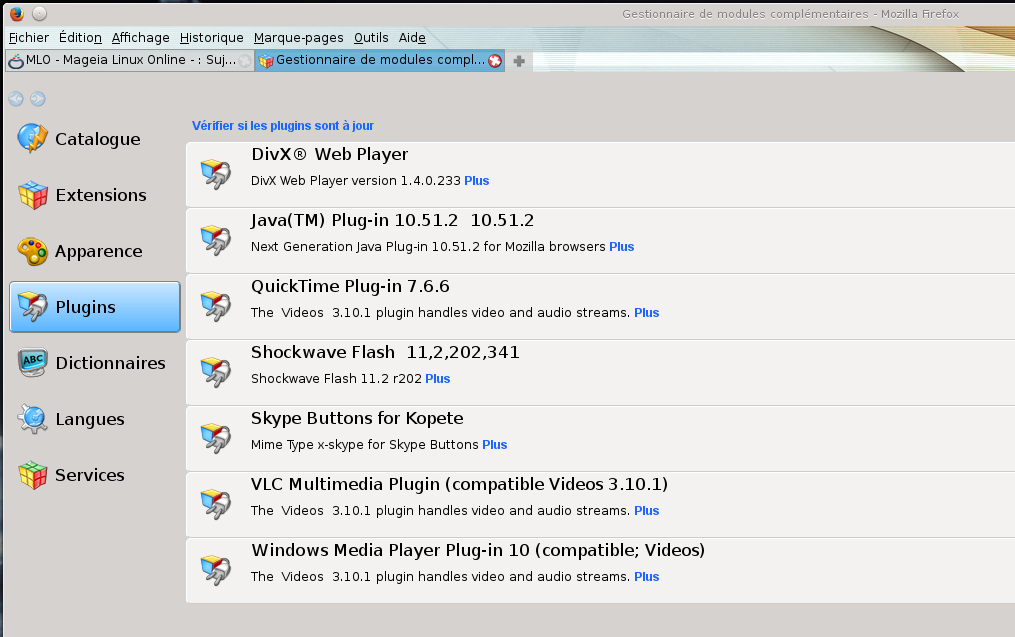This screenshot has height=637, width=1015.
Task: Select the Shockwave Flash 11,2,202,341 title
Action: 385,352
